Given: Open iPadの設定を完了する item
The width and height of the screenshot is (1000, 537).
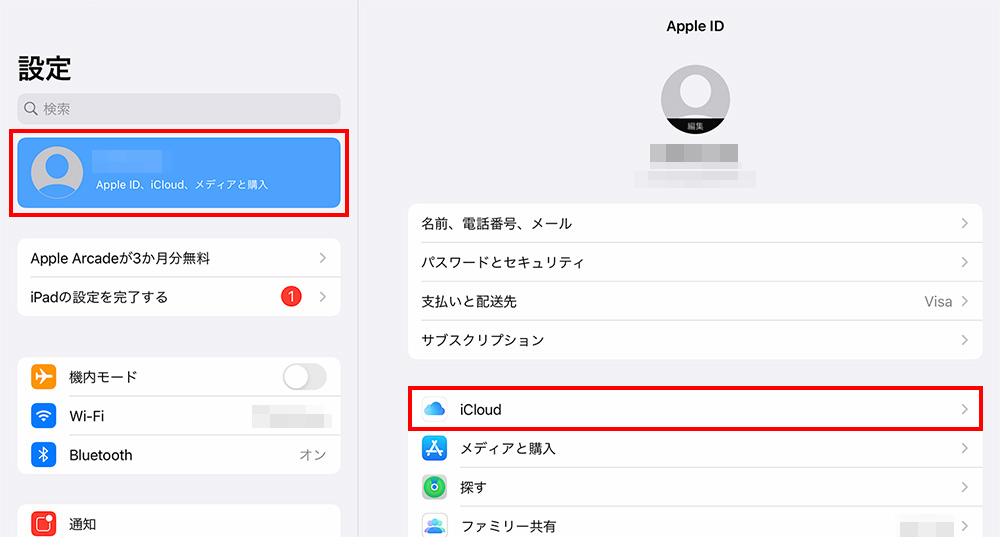Looking at the screenshot, I should pyautogui.click(x=179, y=297).
